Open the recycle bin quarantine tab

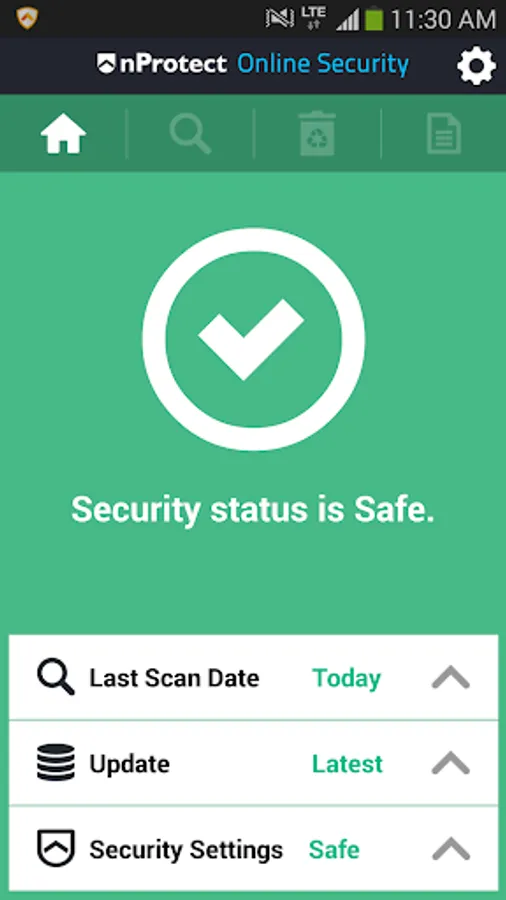(317, 134)
